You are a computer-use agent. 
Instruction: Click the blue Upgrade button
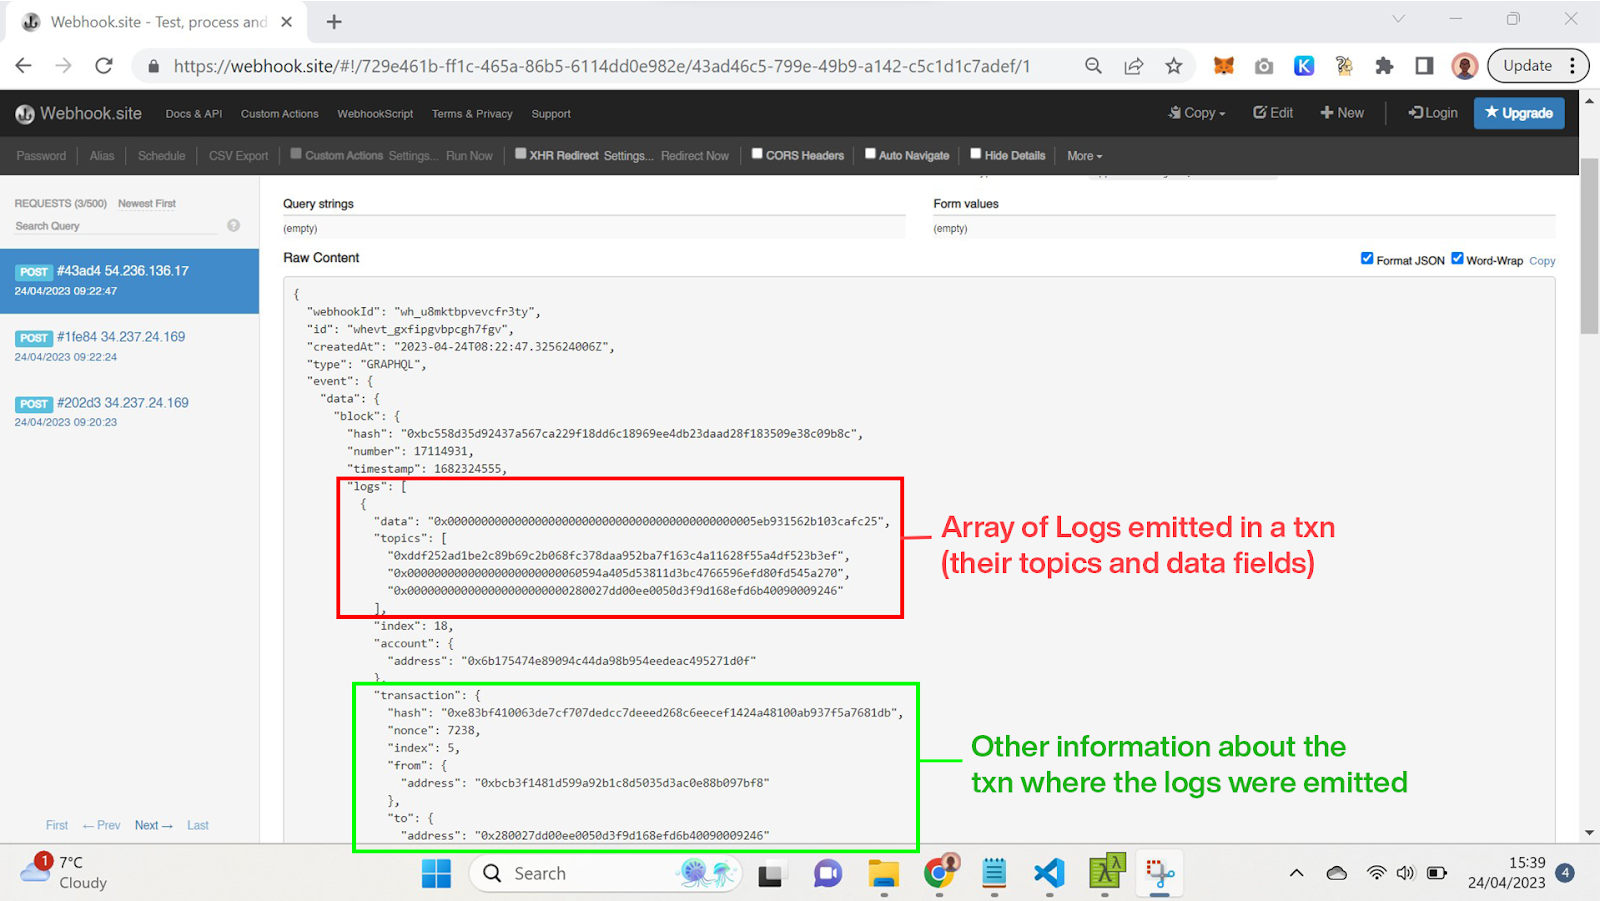[x=1518, y=113]
